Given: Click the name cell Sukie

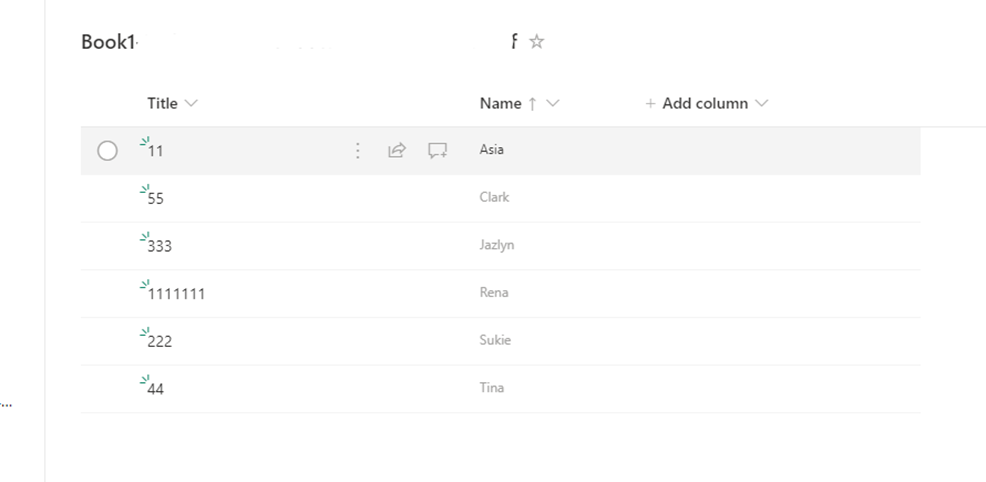Looking at the screenshot, I should coord(495,340).
